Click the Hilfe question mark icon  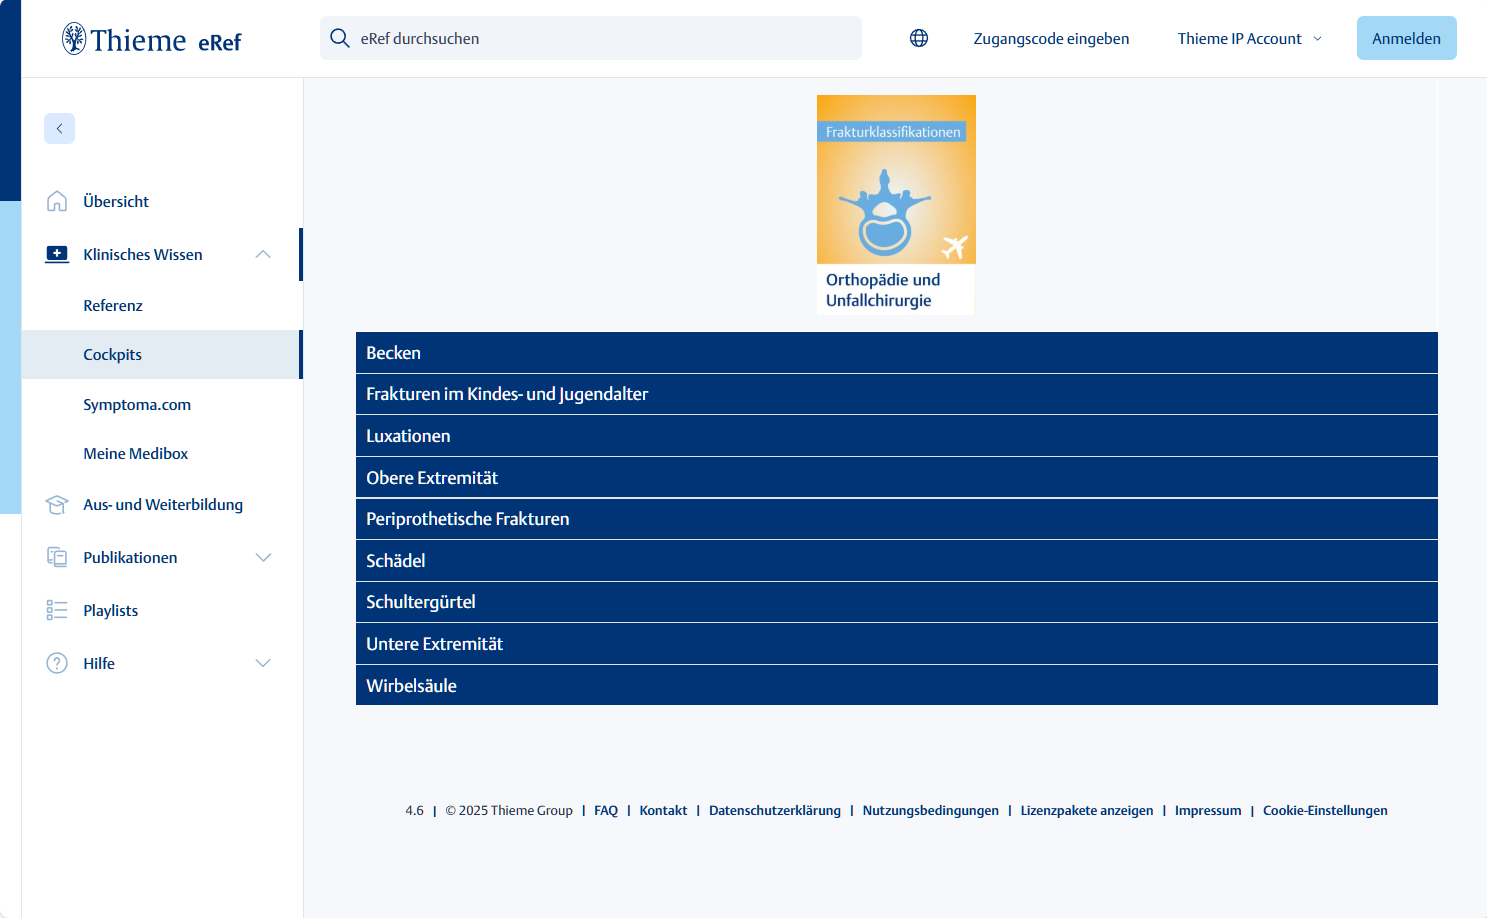(57, 663)
